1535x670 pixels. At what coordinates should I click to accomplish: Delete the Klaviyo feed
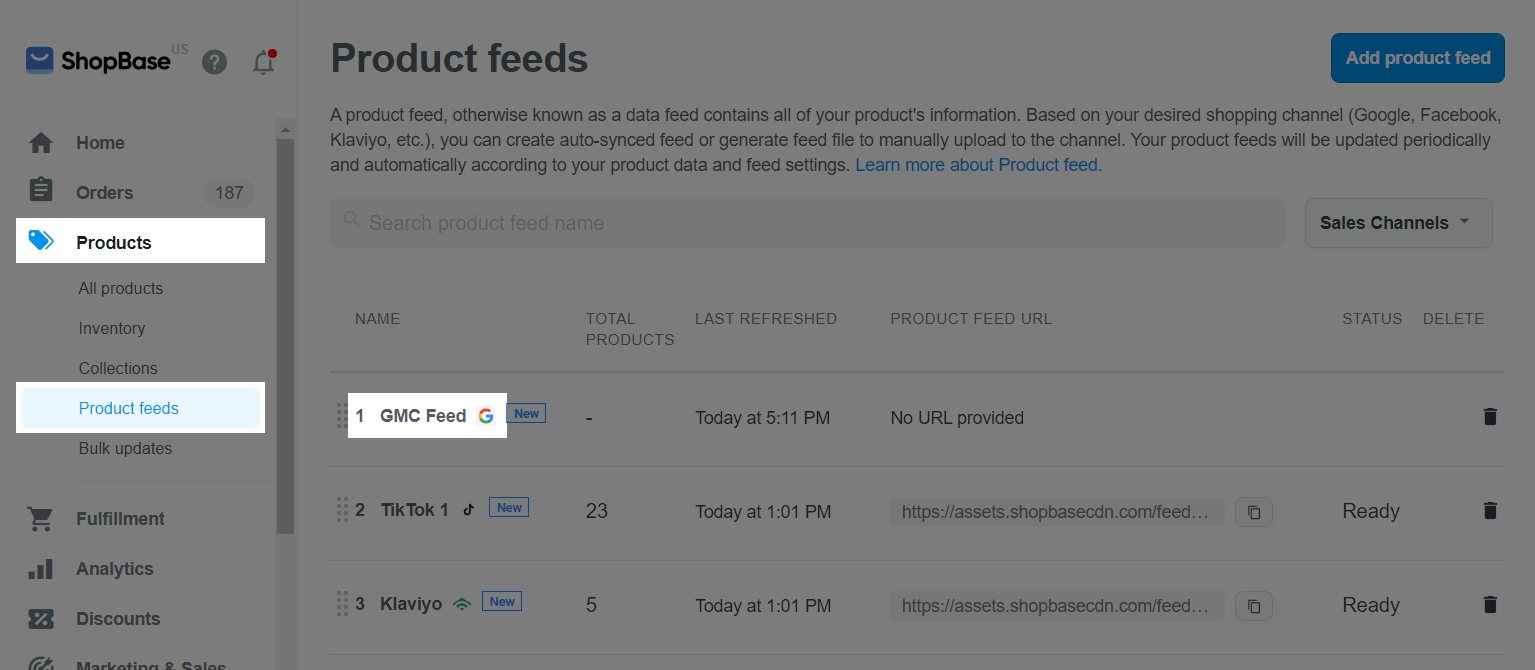point(1490,605)
